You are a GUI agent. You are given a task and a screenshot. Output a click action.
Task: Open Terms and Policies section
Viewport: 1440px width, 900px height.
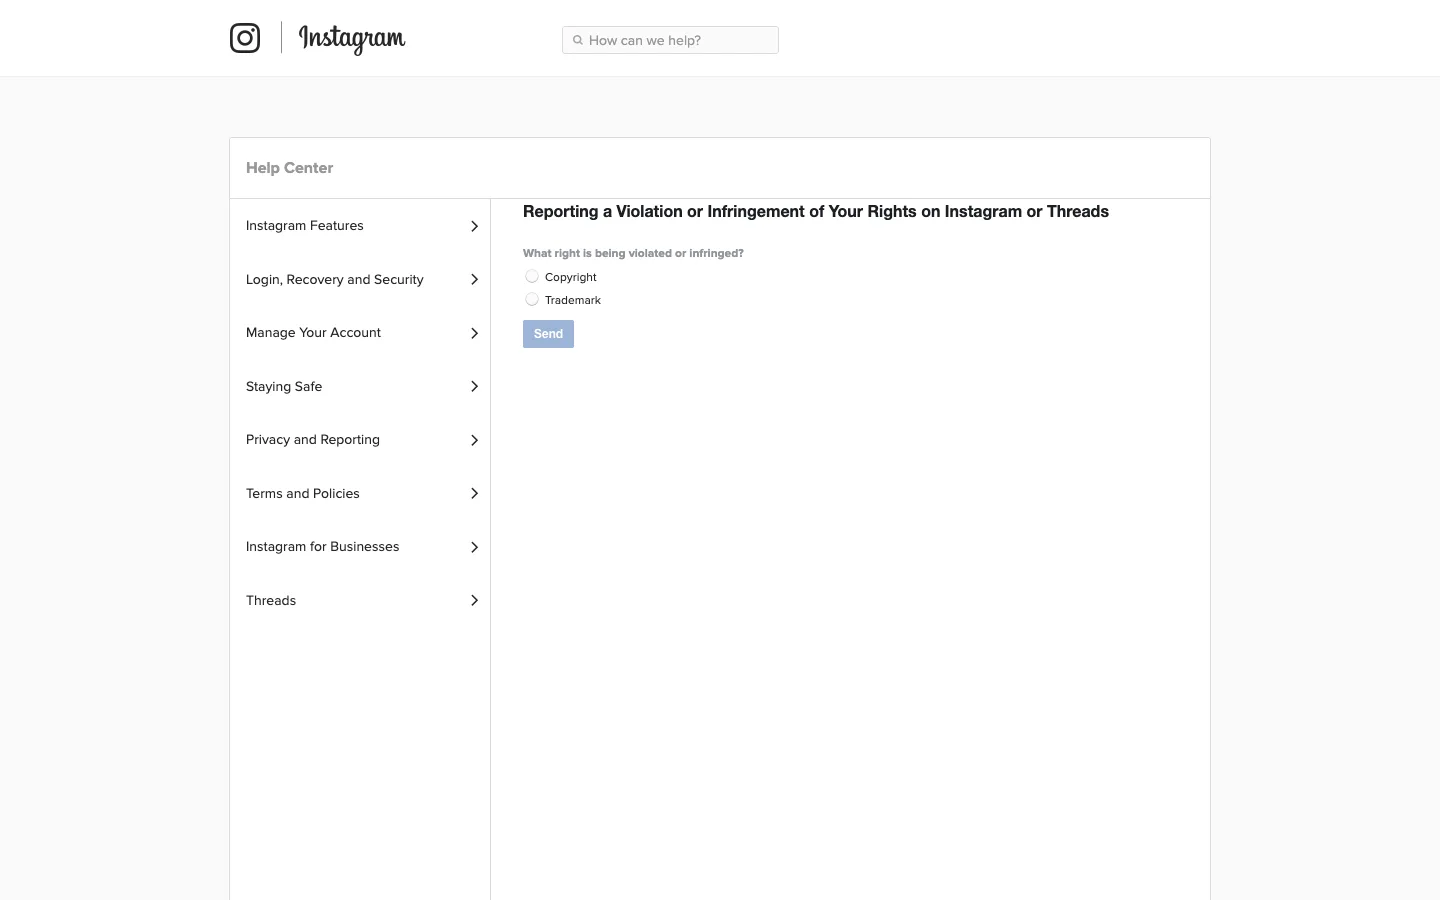point(360,493)
